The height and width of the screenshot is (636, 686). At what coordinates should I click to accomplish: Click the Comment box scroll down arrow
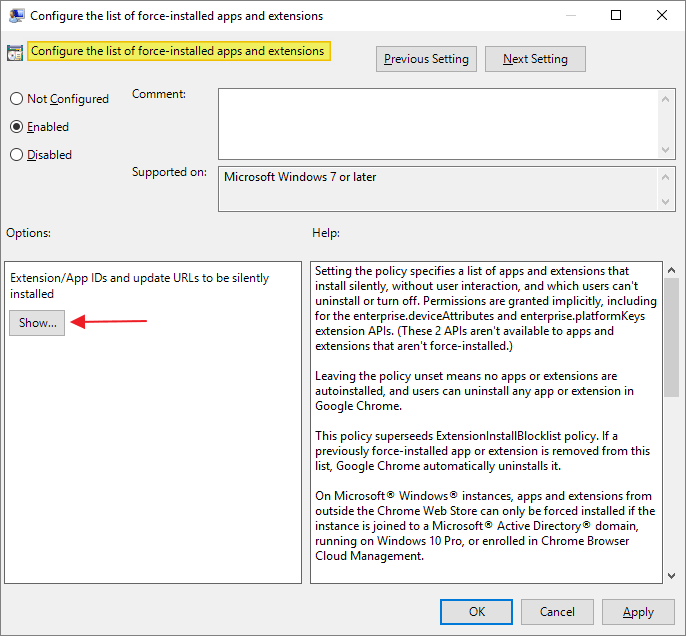(x=668, y=149)
